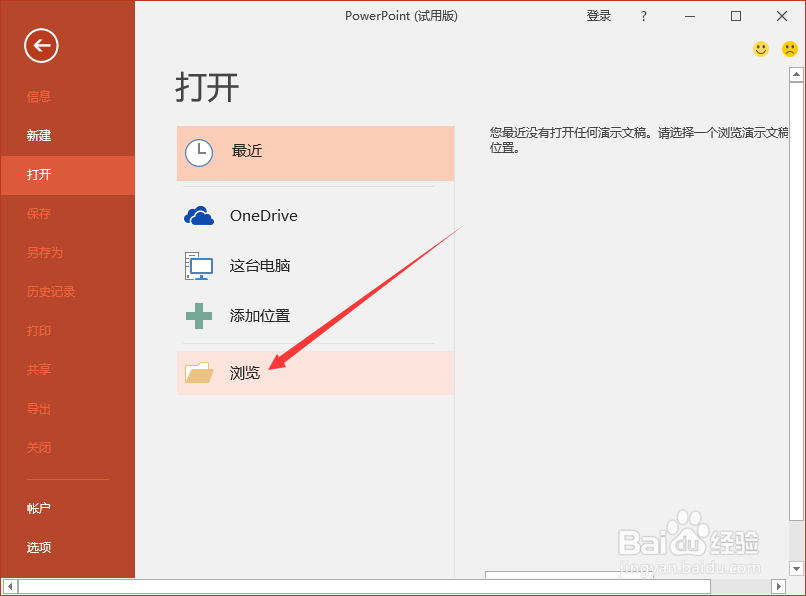Select 打开 in the sidebar
The height and width of the screenshot is (596, 806).
[x=39, y=174]
